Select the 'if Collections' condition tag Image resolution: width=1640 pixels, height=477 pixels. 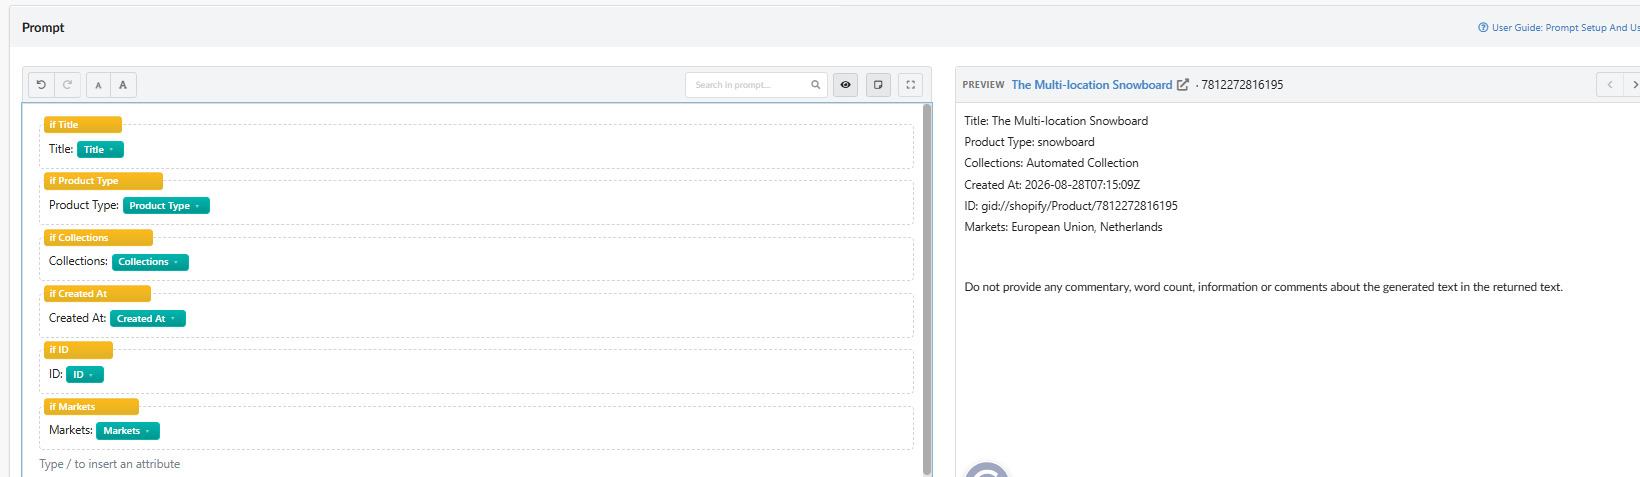98,238
